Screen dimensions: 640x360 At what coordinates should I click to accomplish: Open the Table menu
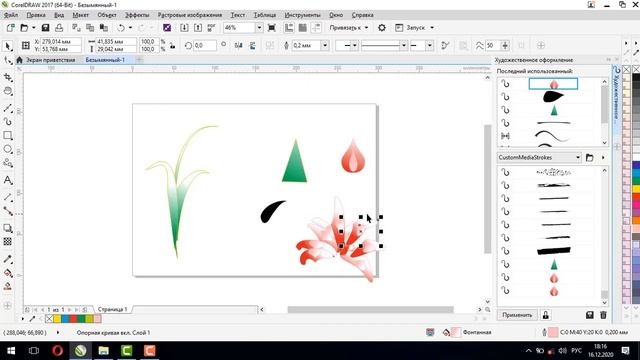[x=264, y=15]
